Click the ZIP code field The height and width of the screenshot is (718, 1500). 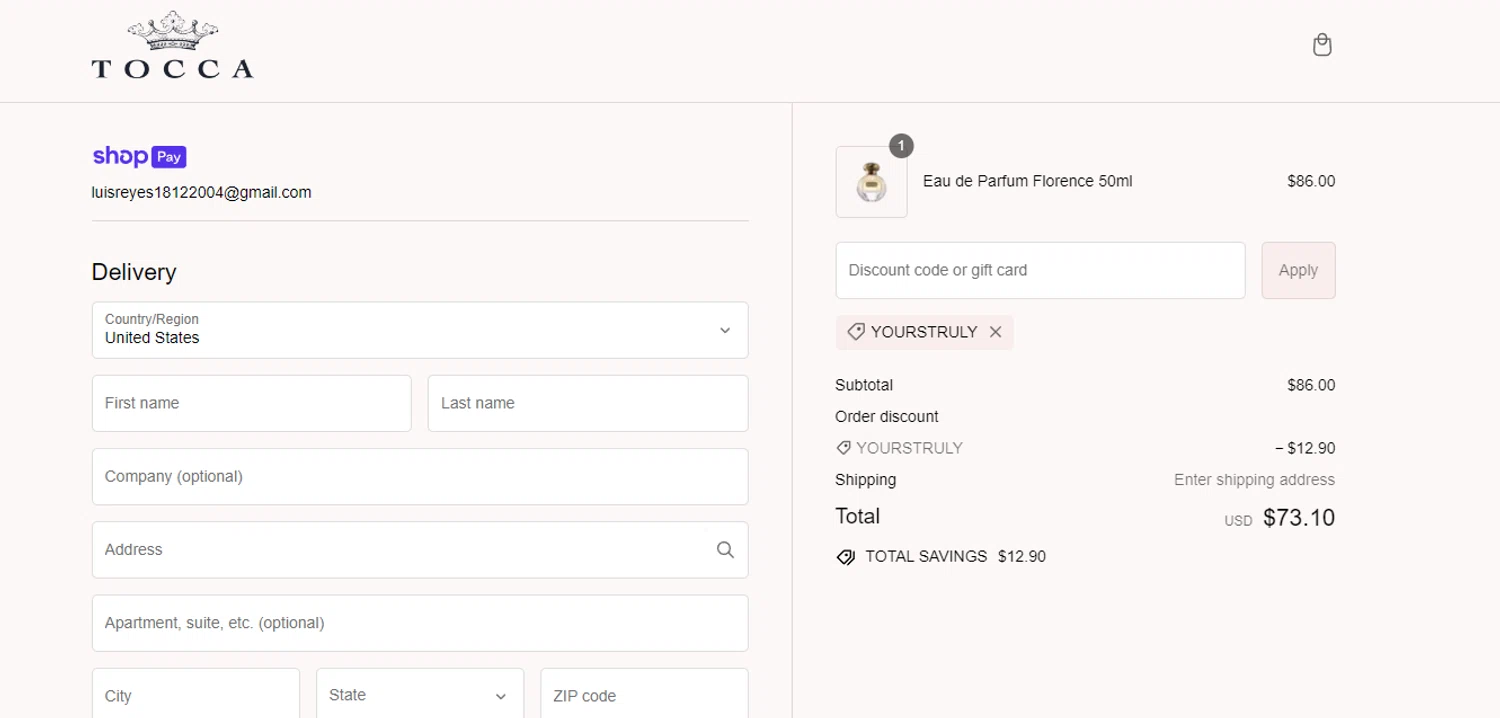[644, 695]
